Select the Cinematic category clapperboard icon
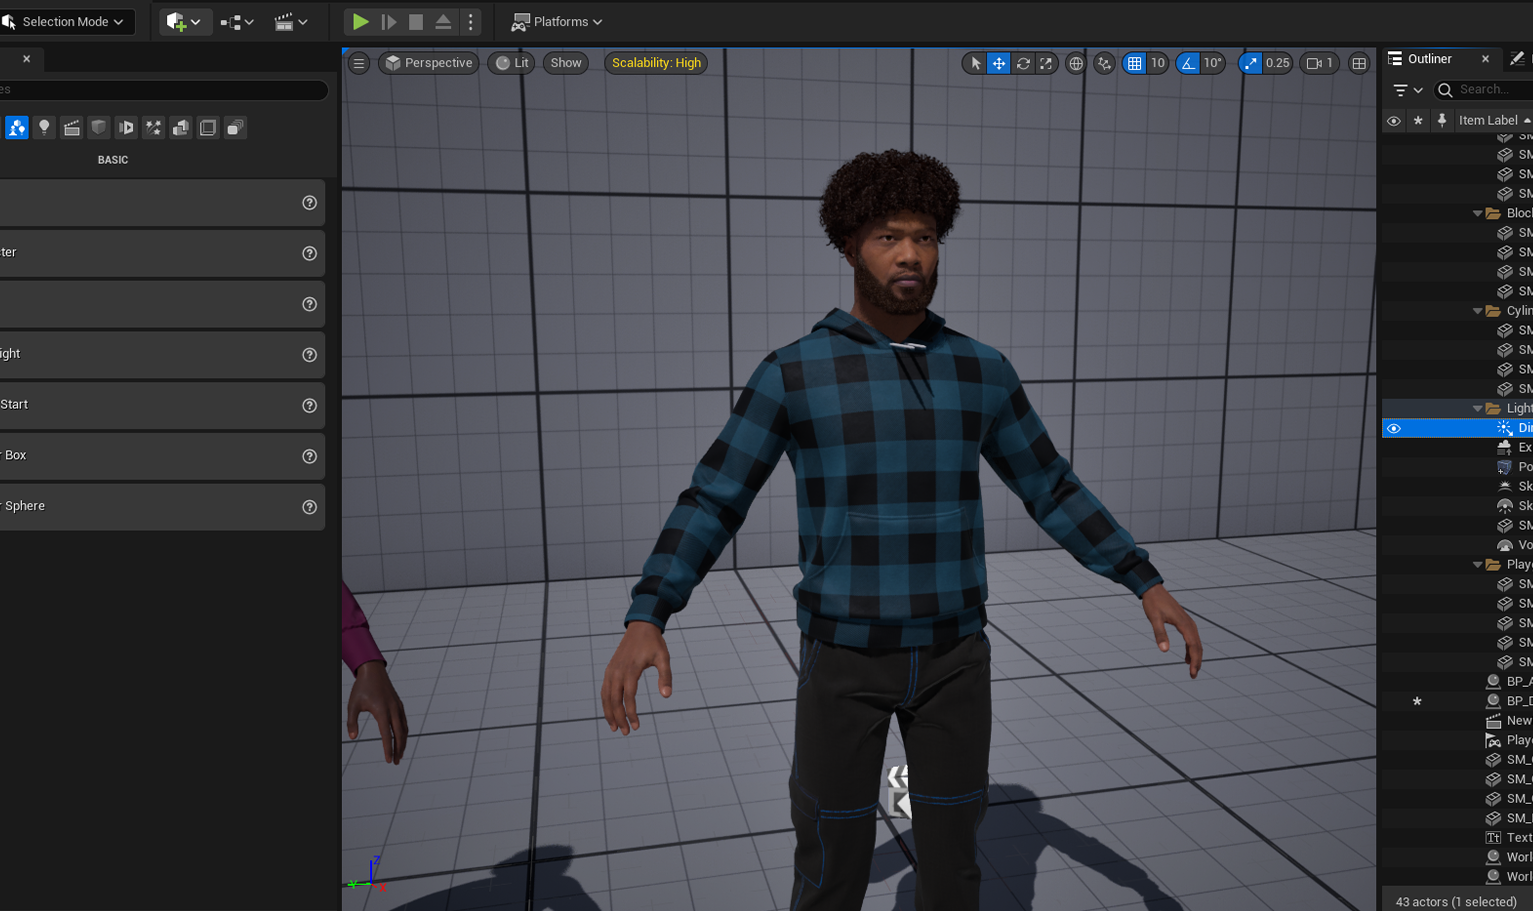Image resolution: width=1533 pixels, height=911 pixels. [71, 127]
